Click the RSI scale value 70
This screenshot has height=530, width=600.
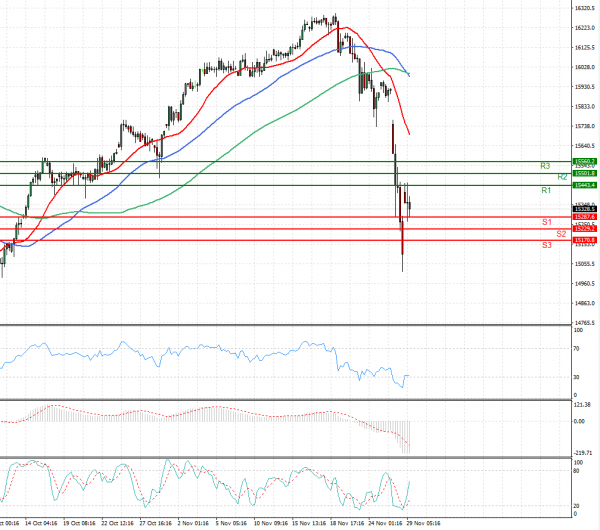point(578,349)
